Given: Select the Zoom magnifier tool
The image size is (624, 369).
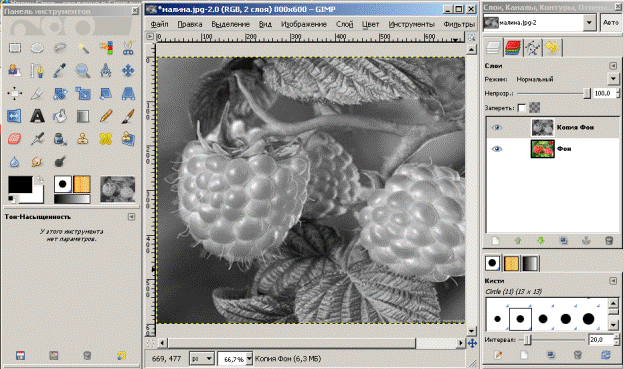Looking at the screenshot, I should [83, 71].
